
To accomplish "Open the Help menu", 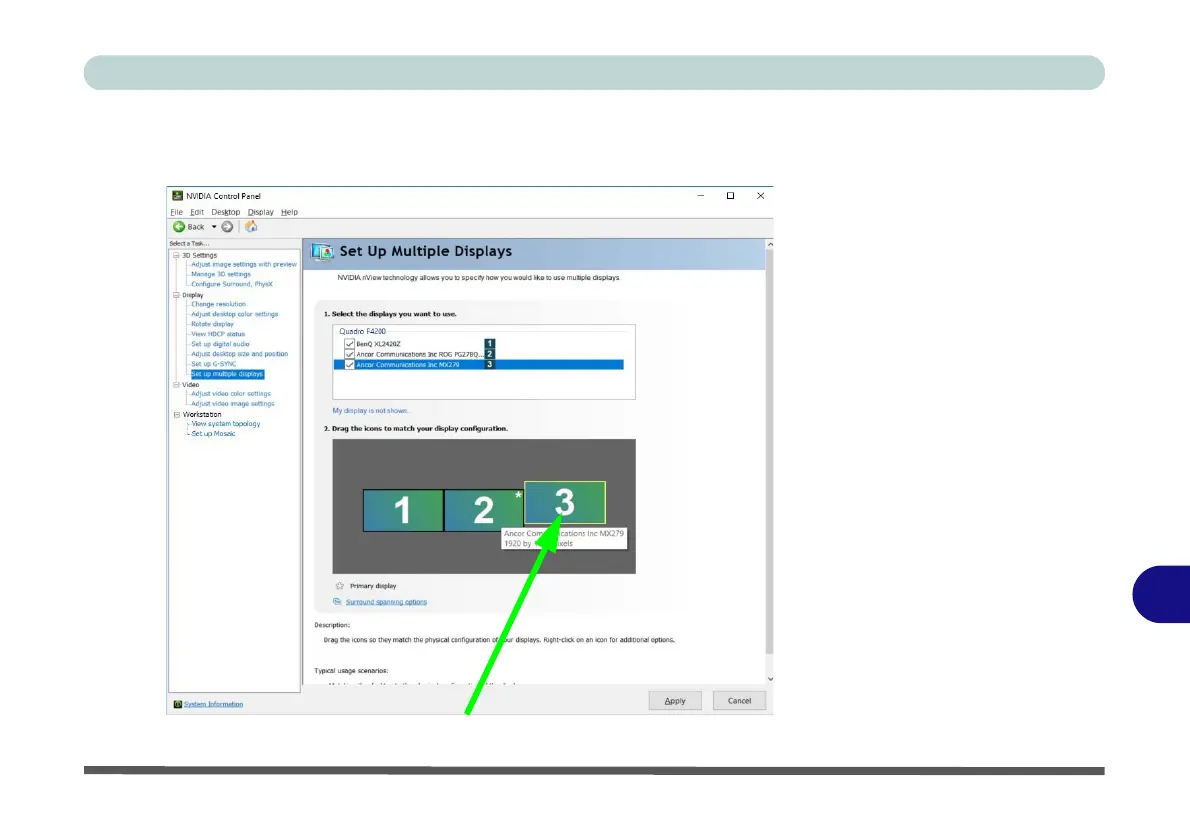I will (x=289, y=213).
